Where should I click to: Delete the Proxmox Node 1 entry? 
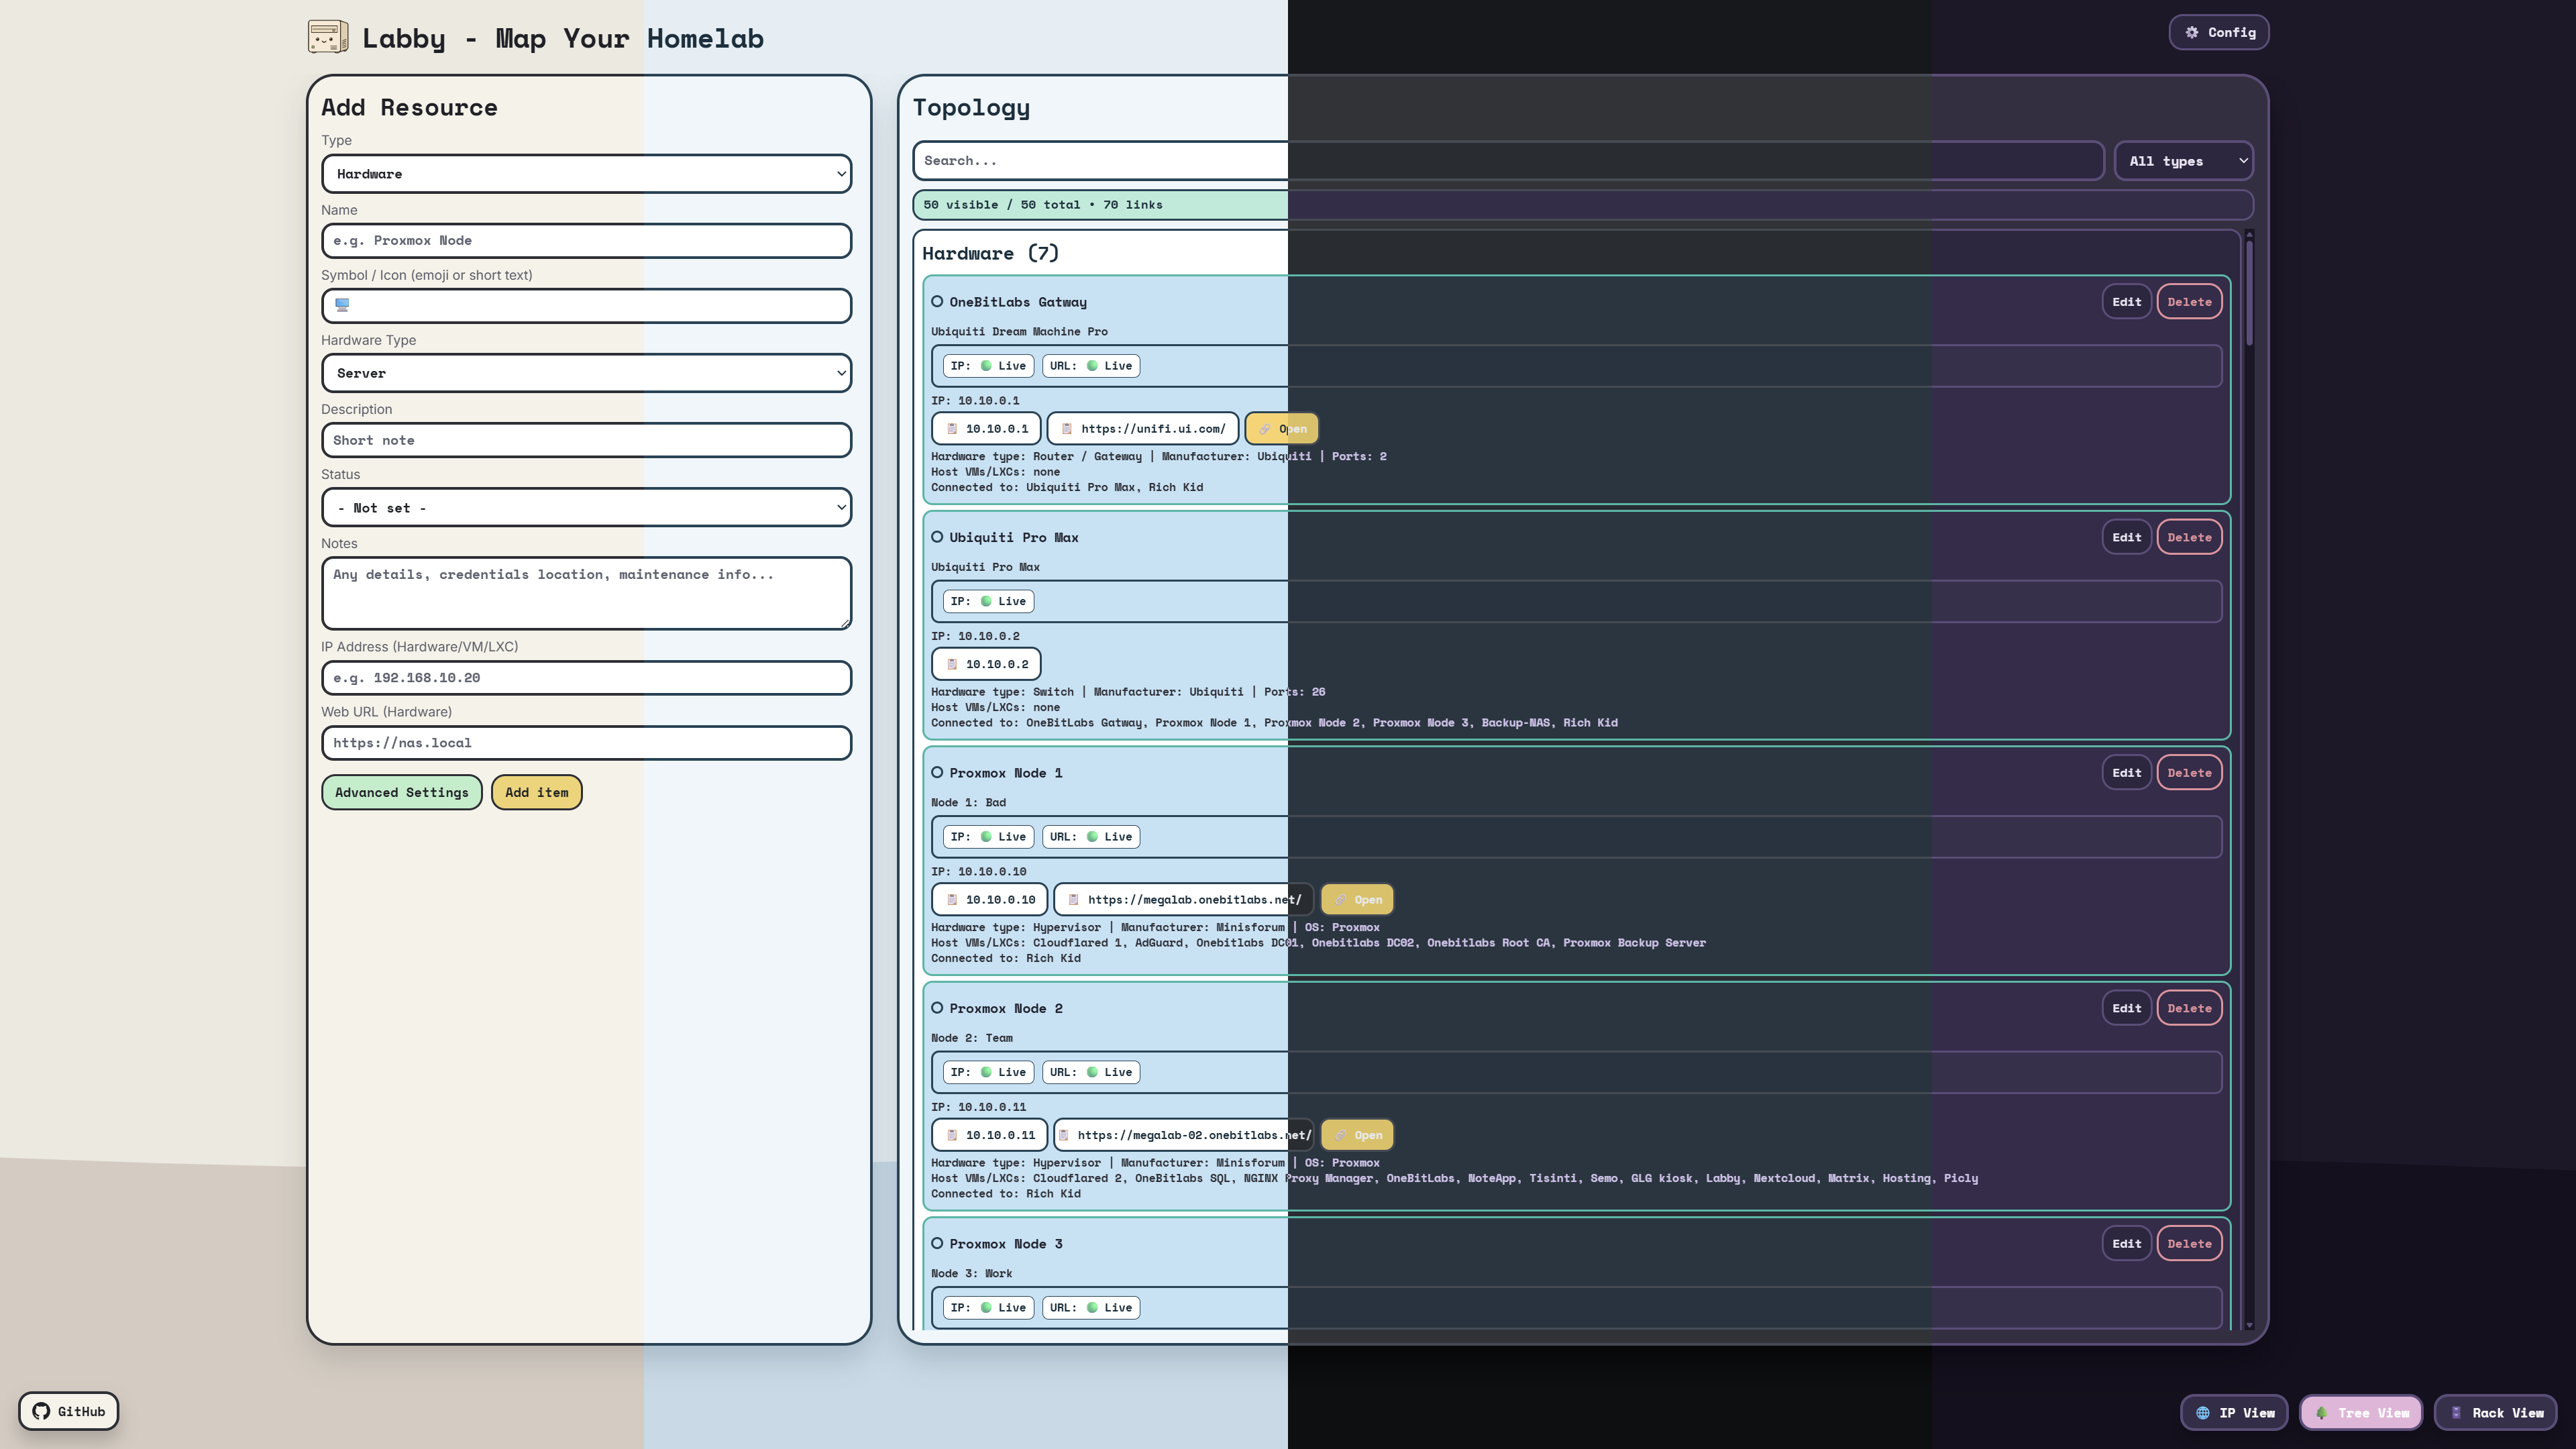coord(2190,773)
